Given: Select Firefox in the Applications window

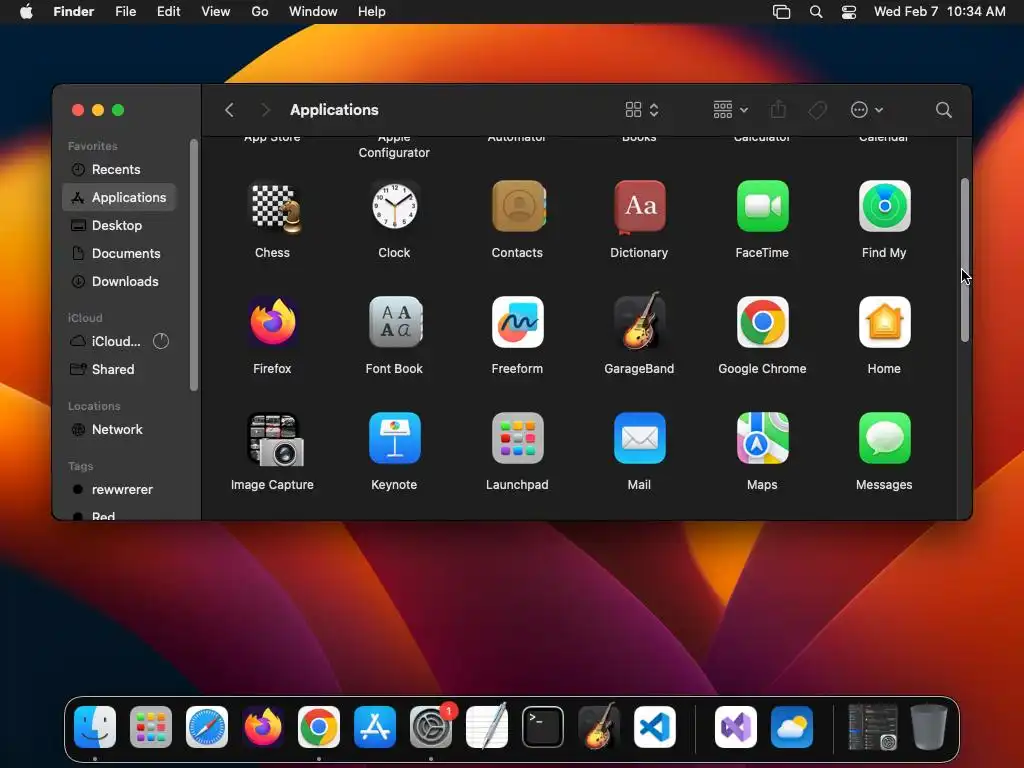Looking at the screenshot, I should [x=272, y=322].
